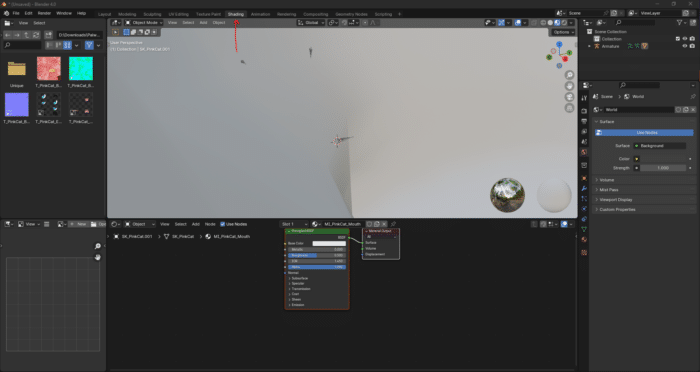The width and height of the screenshot is (700, 372).
Task: Open the Tool properties tab
Action: [x=584, y=98]
